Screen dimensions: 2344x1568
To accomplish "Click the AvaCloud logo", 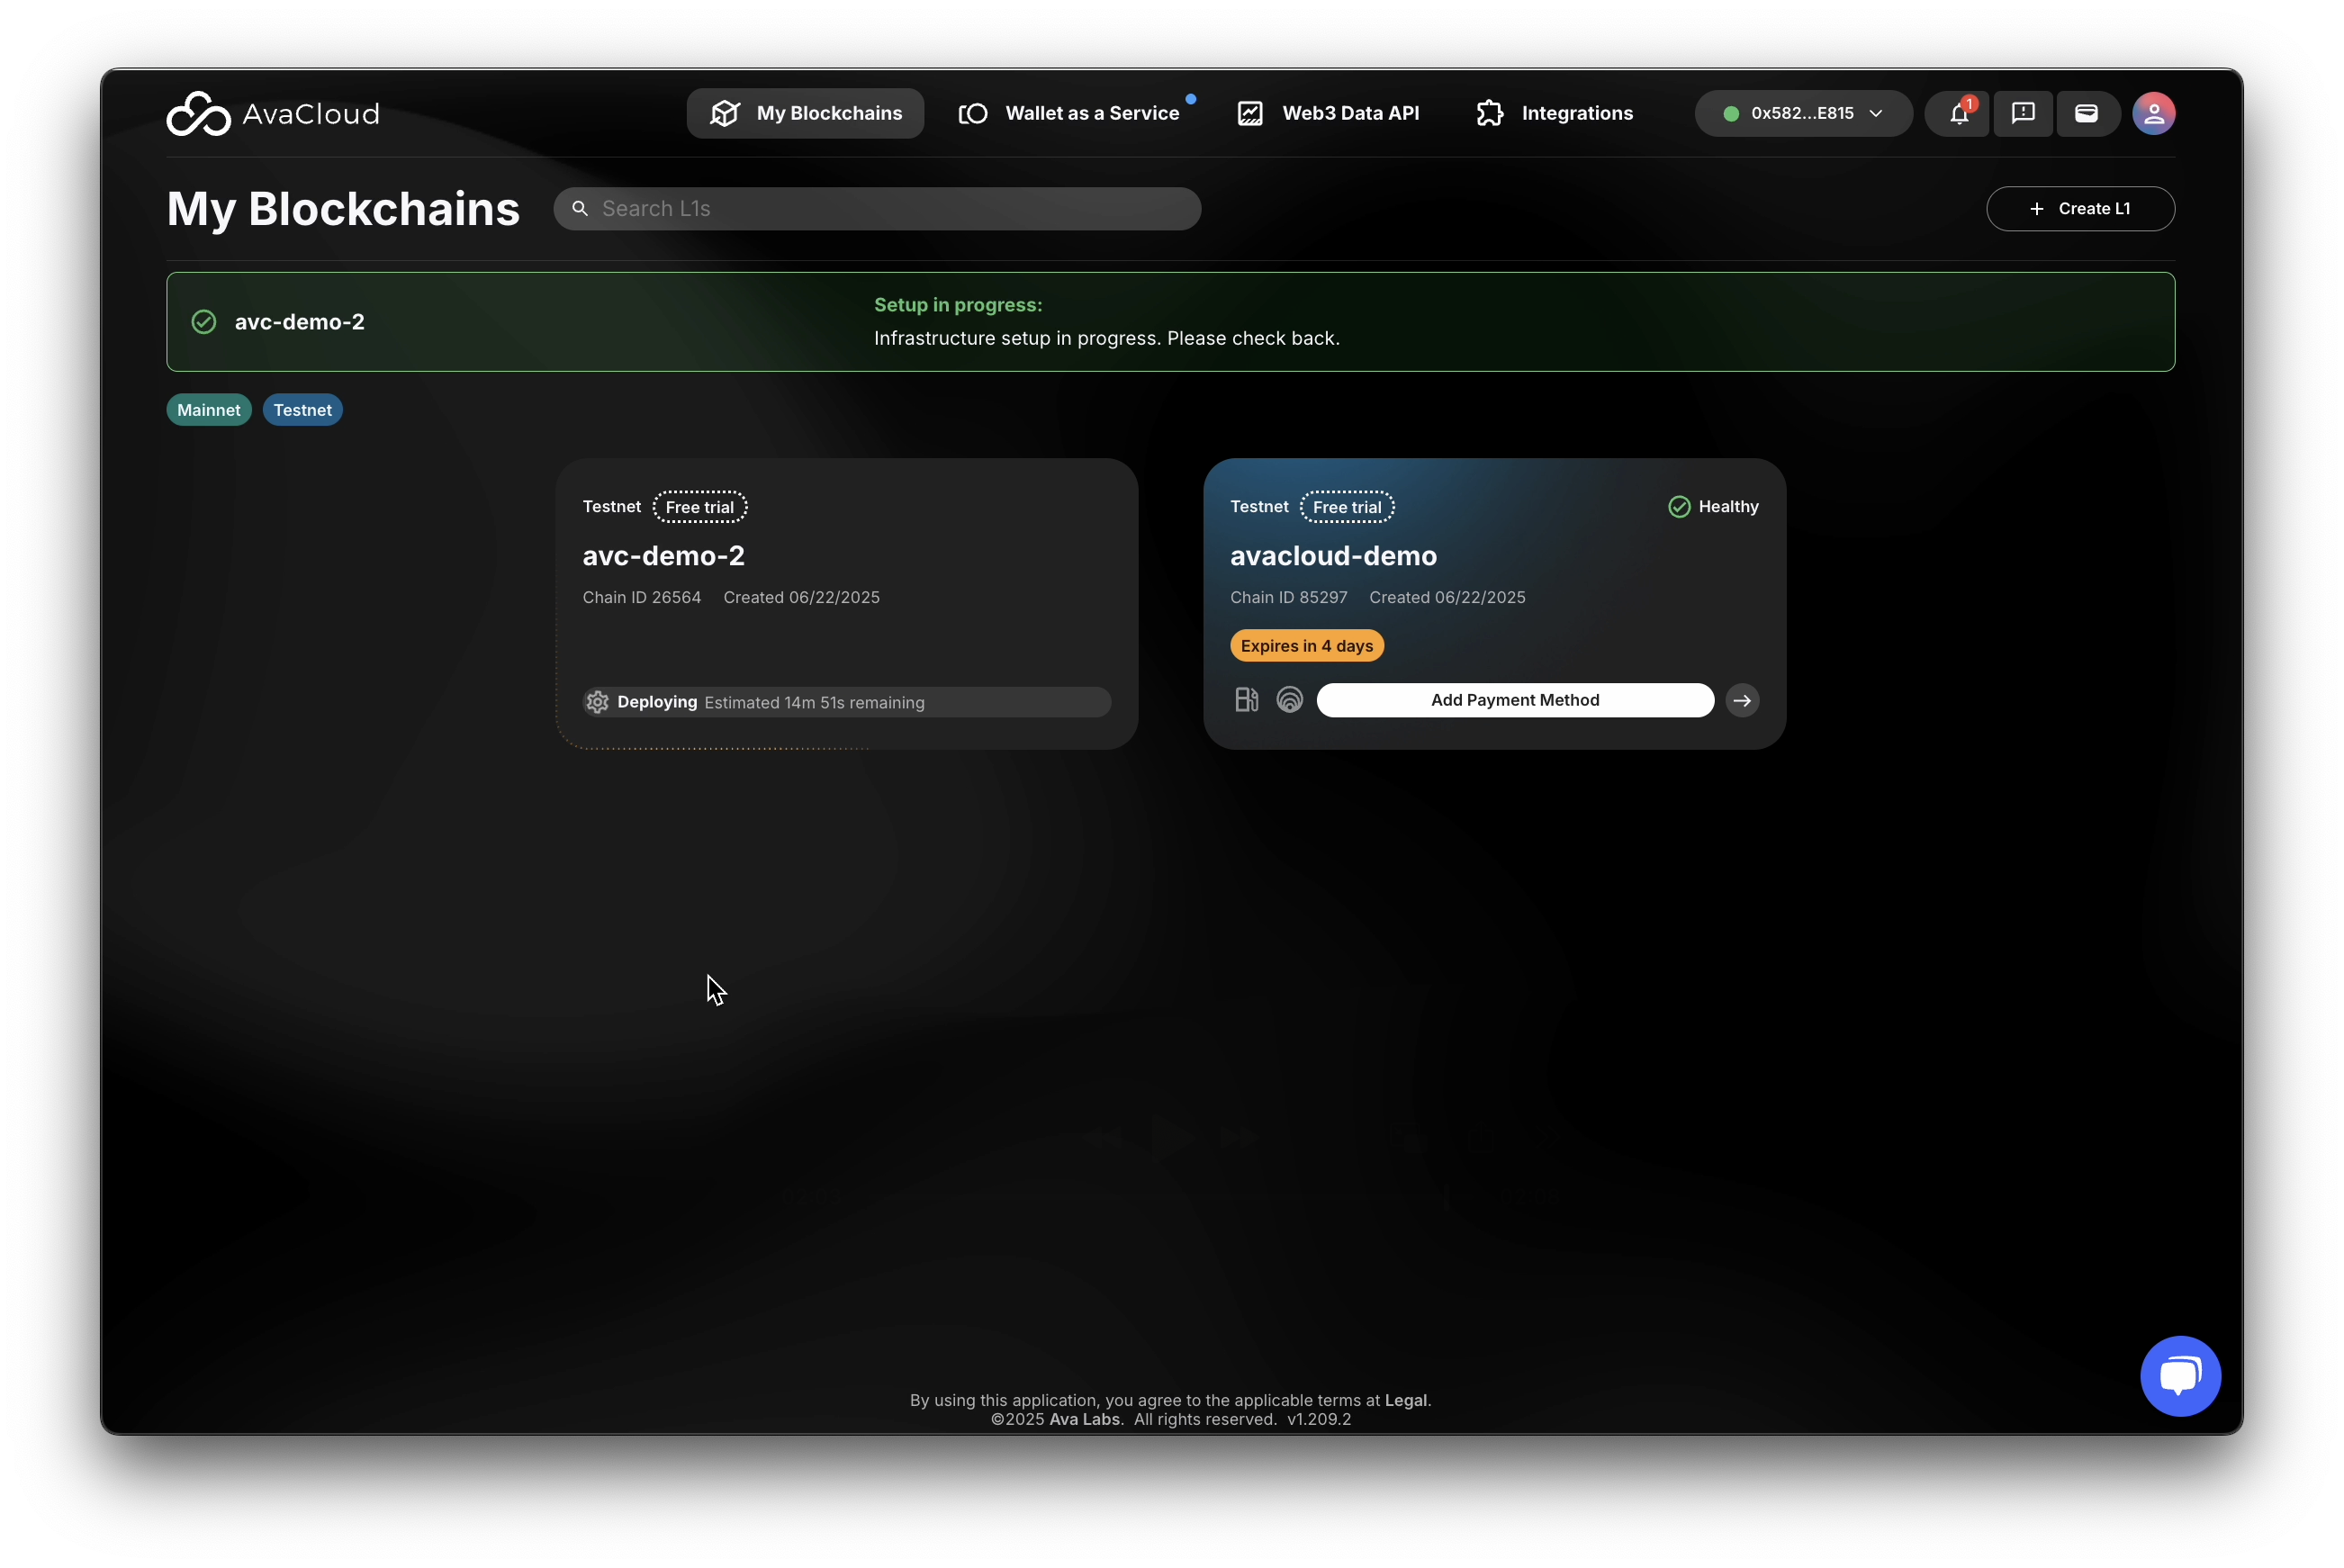I will pos(272,114).
